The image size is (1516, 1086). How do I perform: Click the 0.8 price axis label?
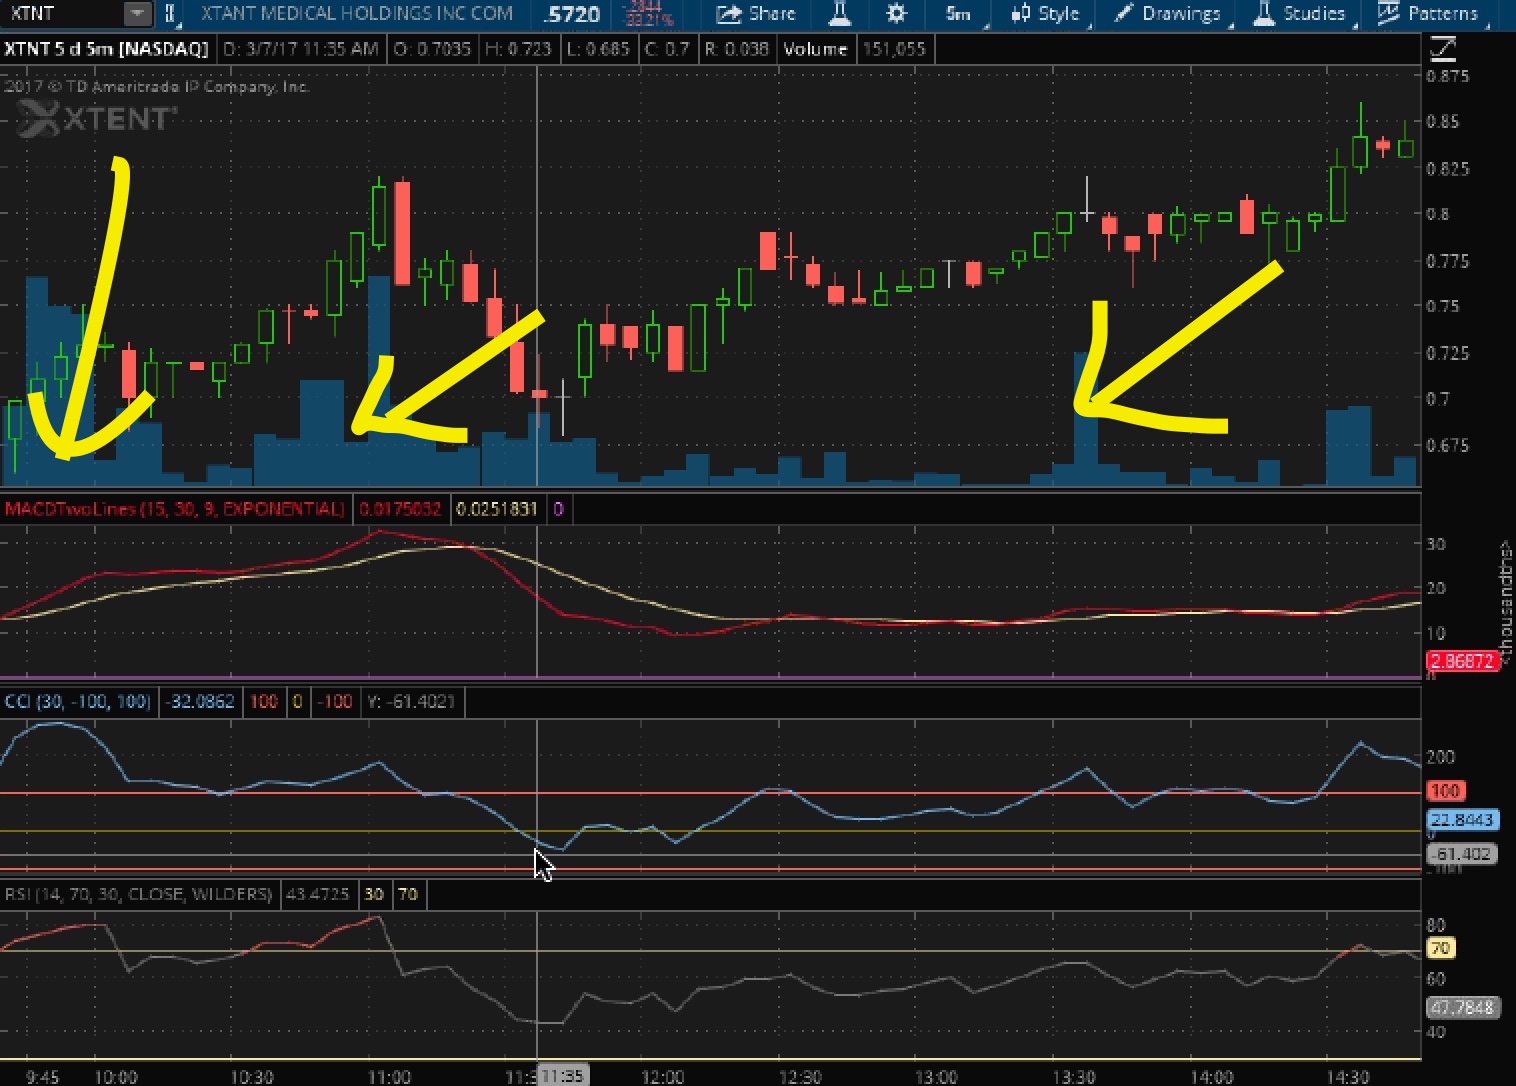click(1438, 214)
